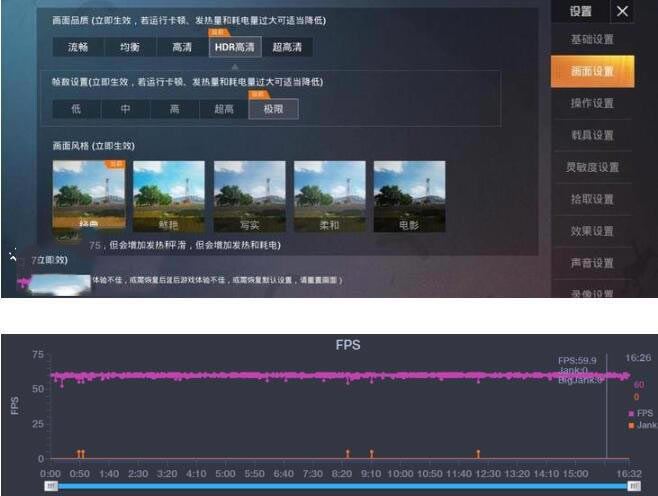The height and width of the screenshot is (496, 658).
Task: Click the 画面风格 section label
Action: (93, 146)
